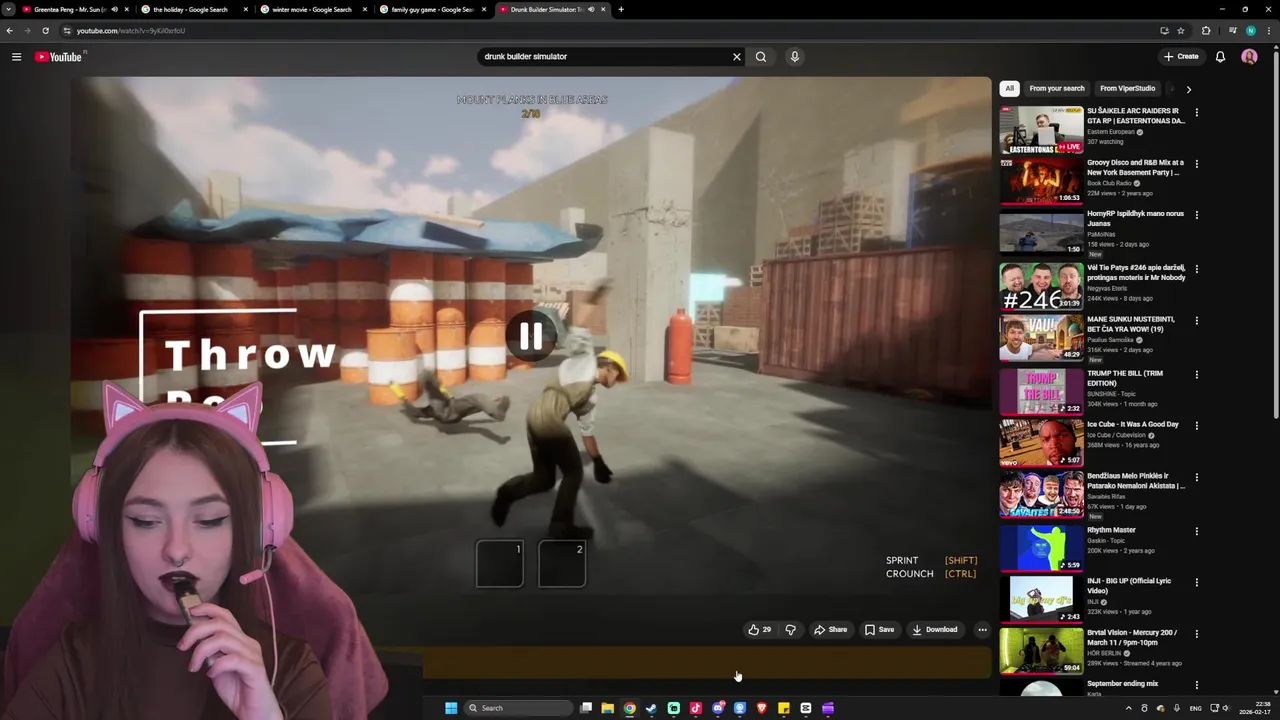Image resolution: width=1280 pixels, height=720 pixels.
Task: Start voice search with the microphone icon
Action: pos(795,57)
